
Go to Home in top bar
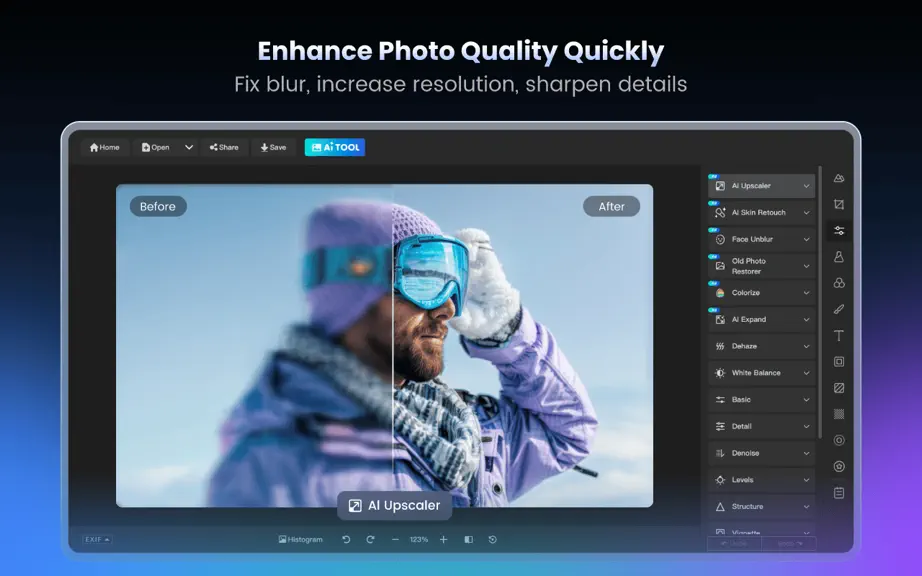pos(104,148)
